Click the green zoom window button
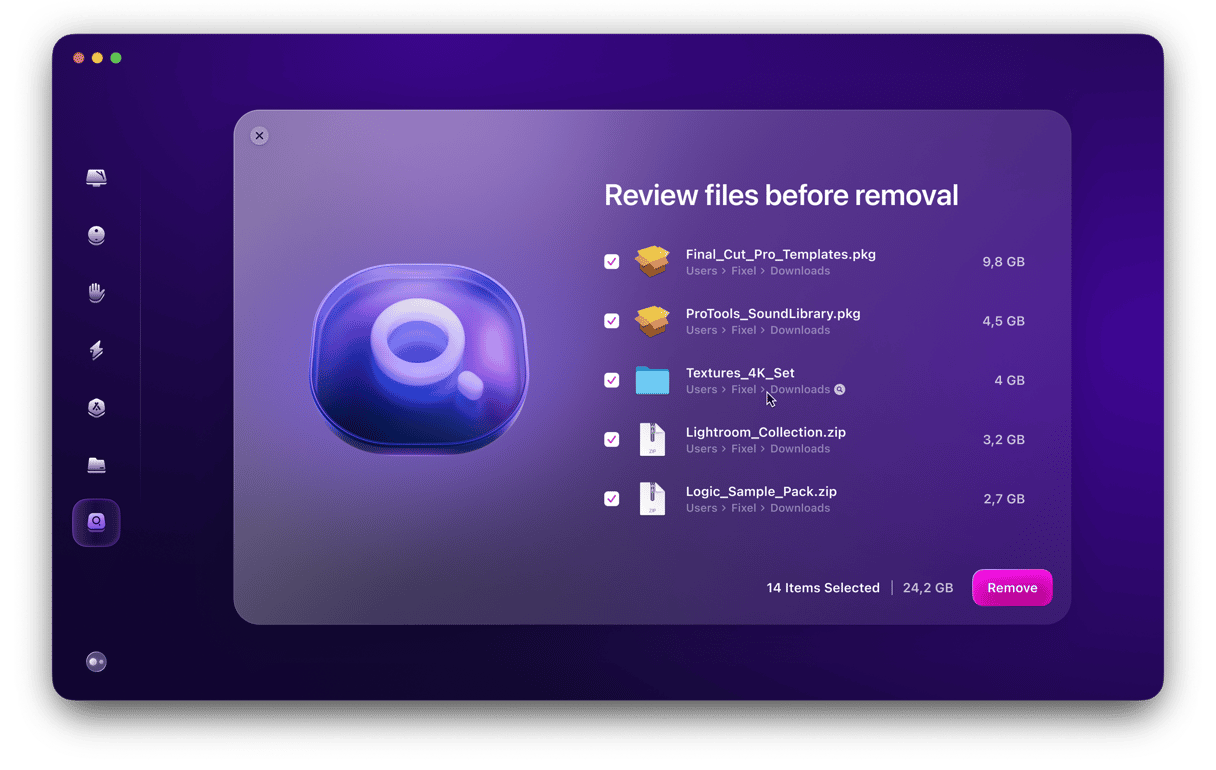The height and width of the screenshot is (770, 1216). click(116, 58)
